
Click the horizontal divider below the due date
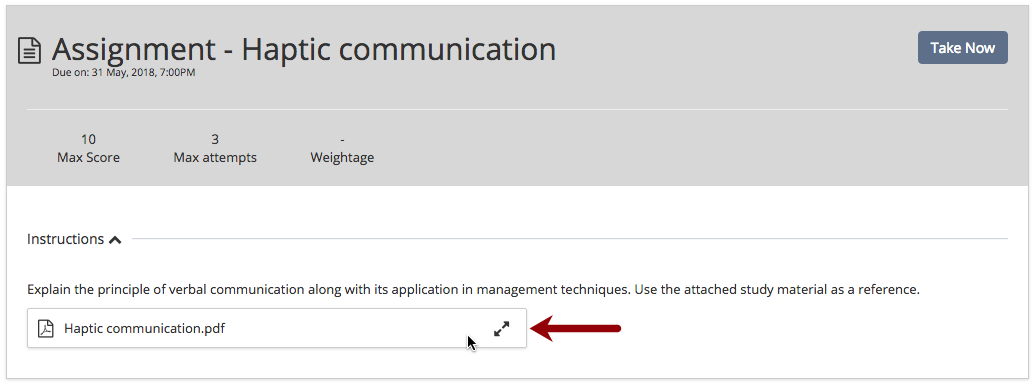click(x=517, y=109)
